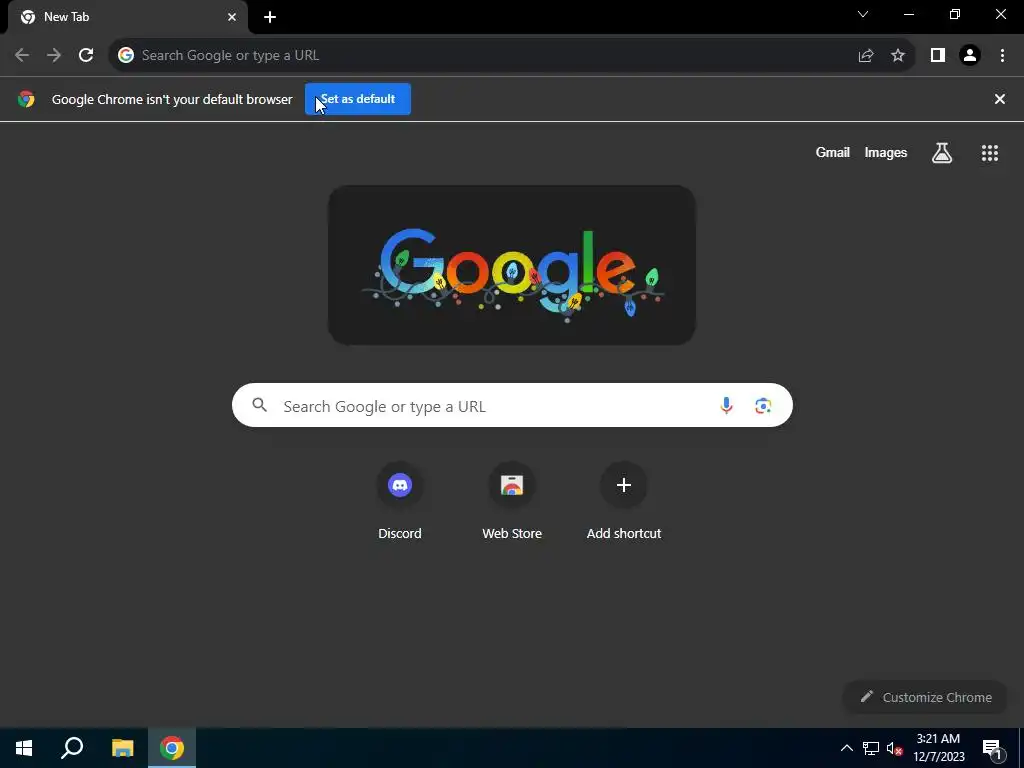Click the muted volume tray icon
This screenshot has width=1024, height=768.
pyautogui.click(x=894, y=748)
